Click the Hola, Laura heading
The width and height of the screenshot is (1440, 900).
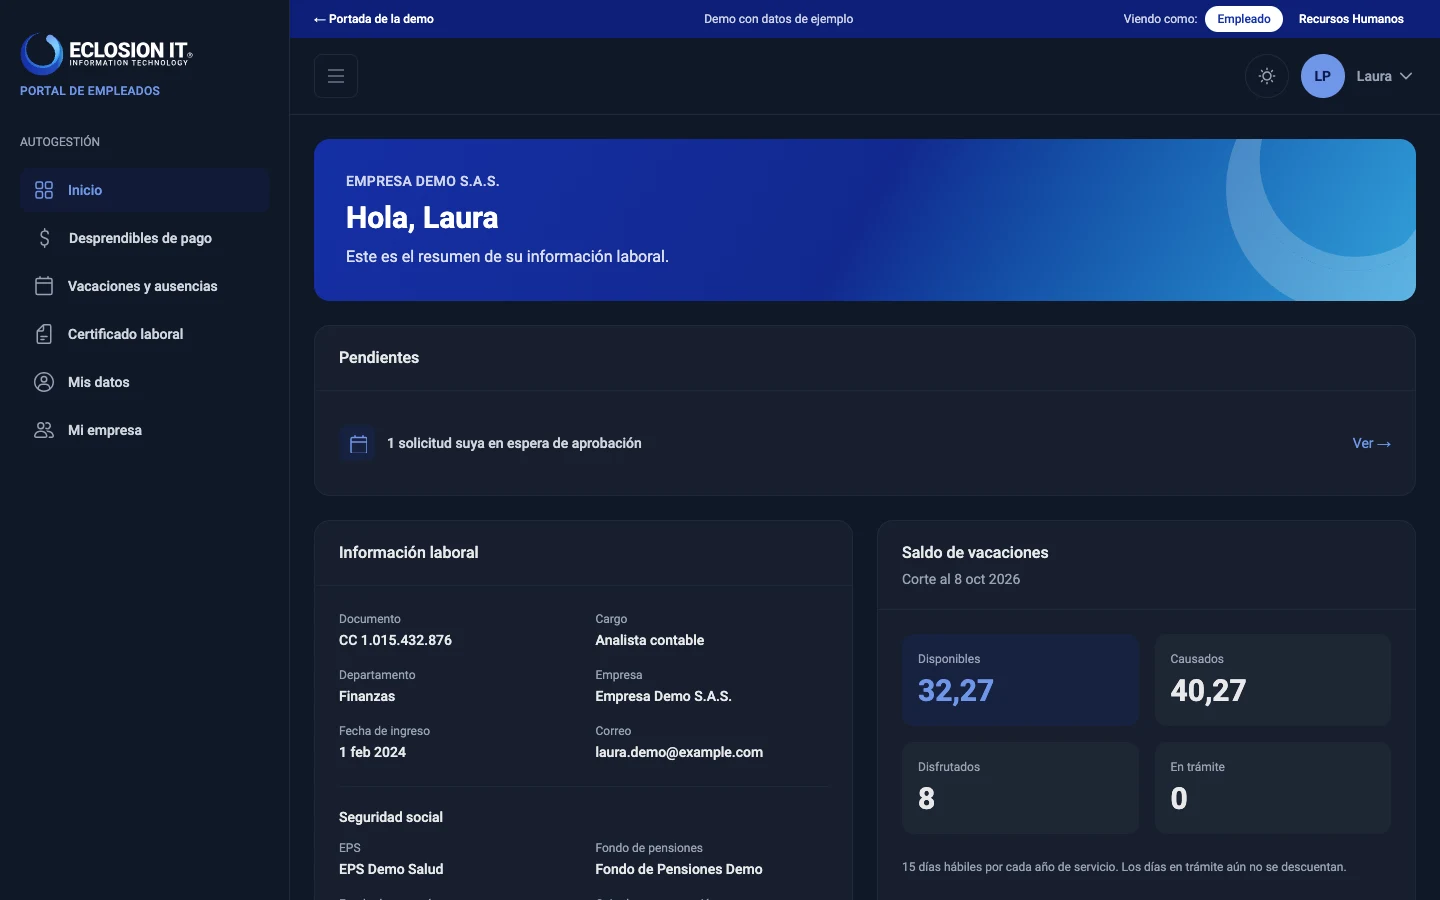point(422,217)
